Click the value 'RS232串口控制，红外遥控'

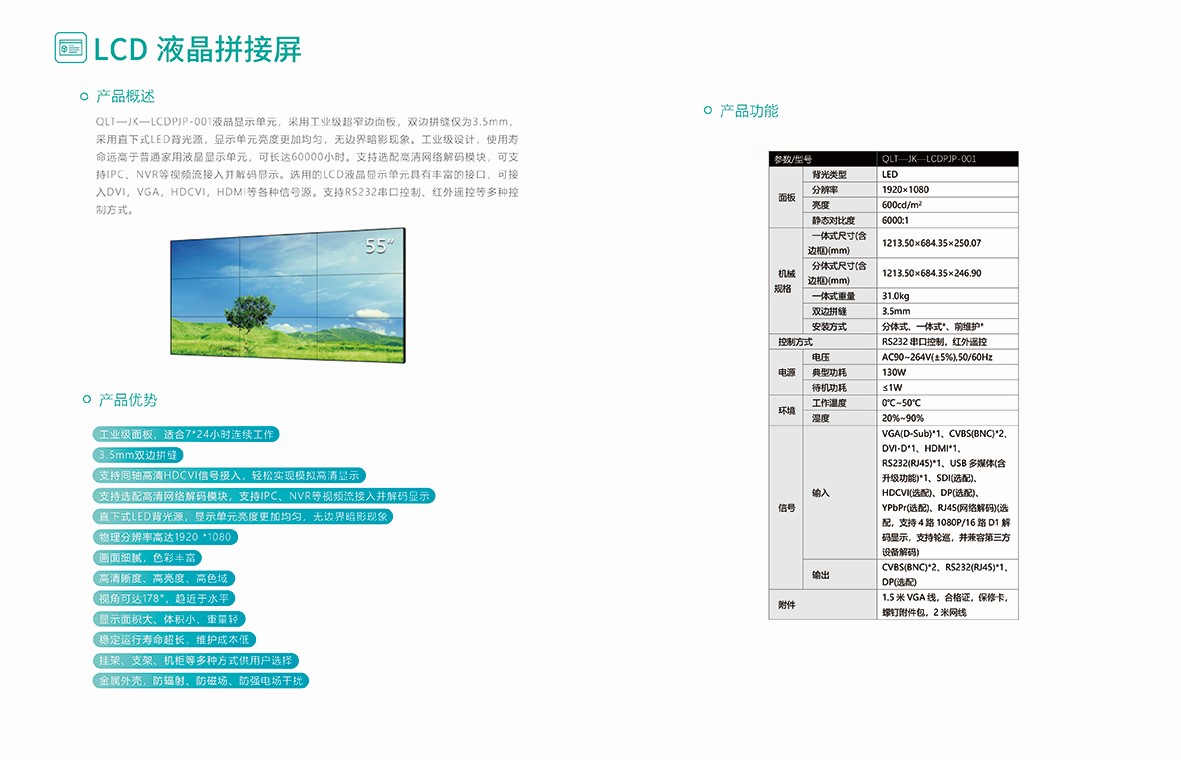tap(948, 342)
